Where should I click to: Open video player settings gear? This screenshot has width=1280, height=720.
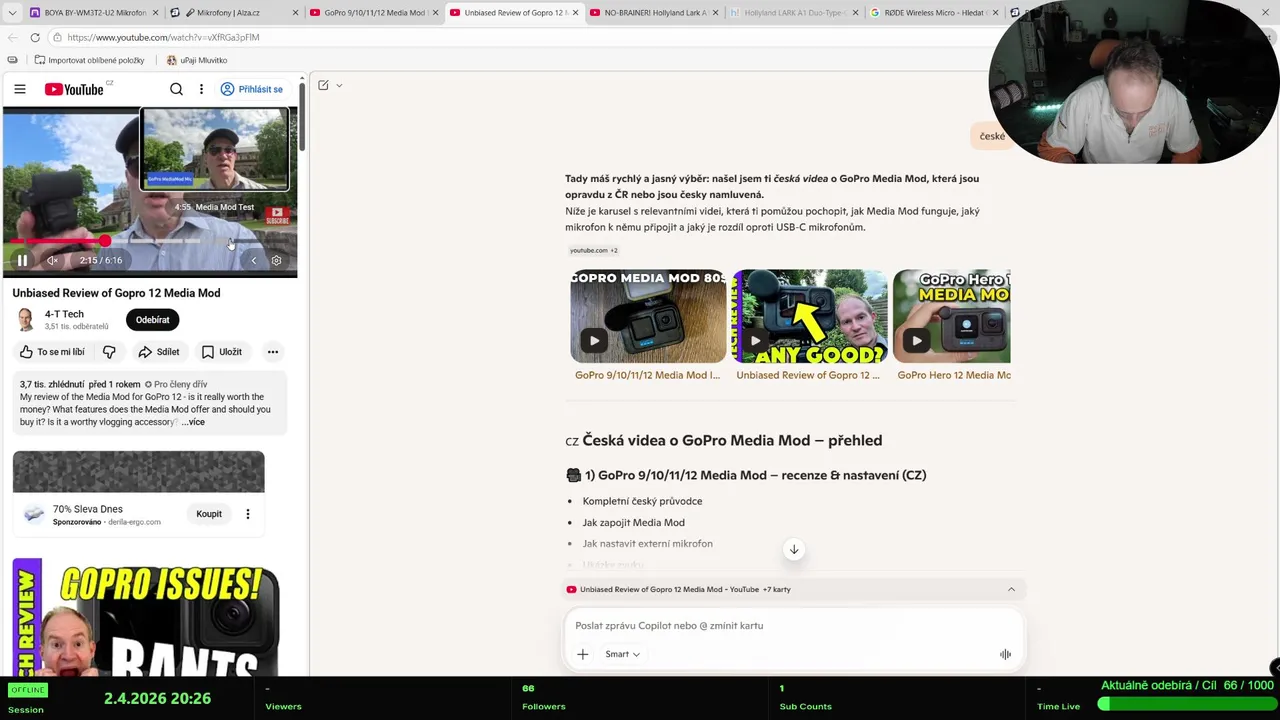click(x=276, y=260)
